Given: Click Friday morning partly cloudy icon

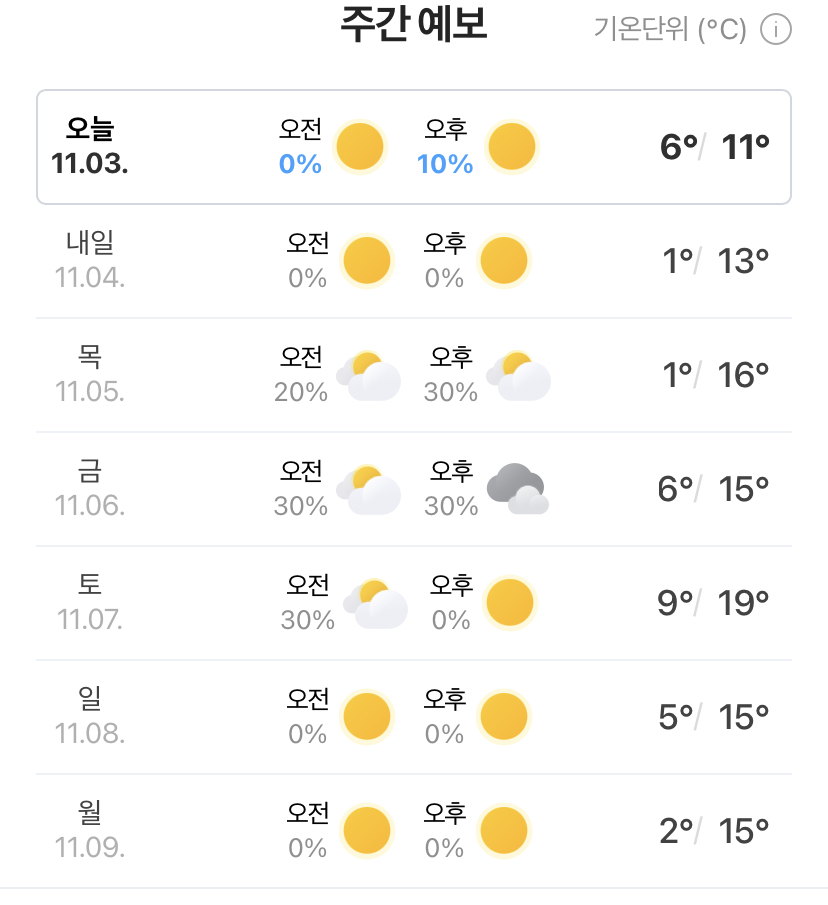Looking at the screenshot, I should (x=368, y=490).
